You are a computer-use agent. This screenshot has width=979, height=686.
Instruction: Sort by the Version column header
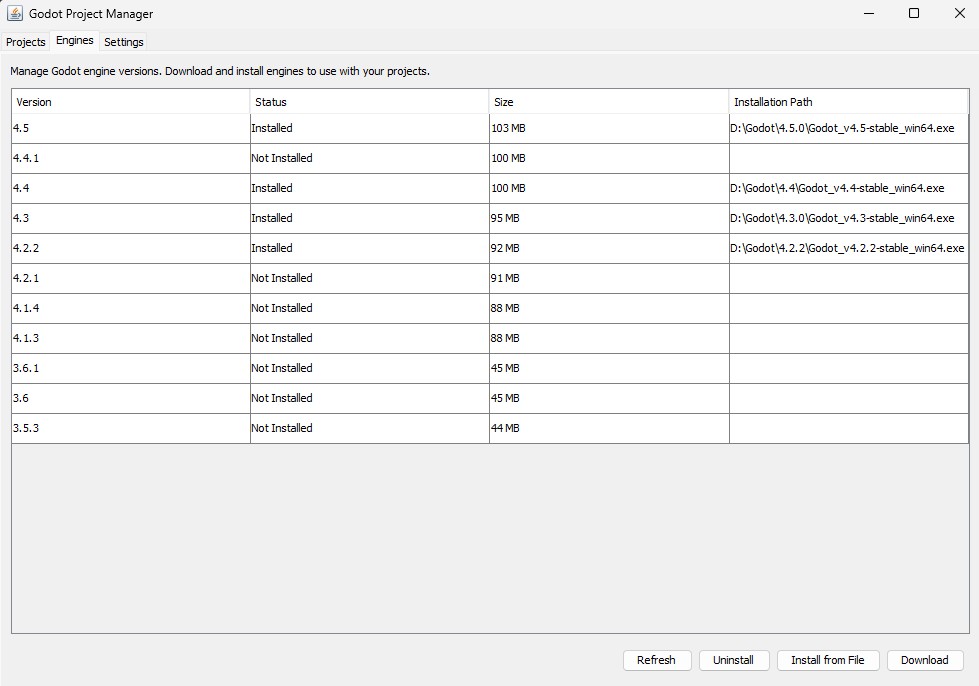click(131, 102)
